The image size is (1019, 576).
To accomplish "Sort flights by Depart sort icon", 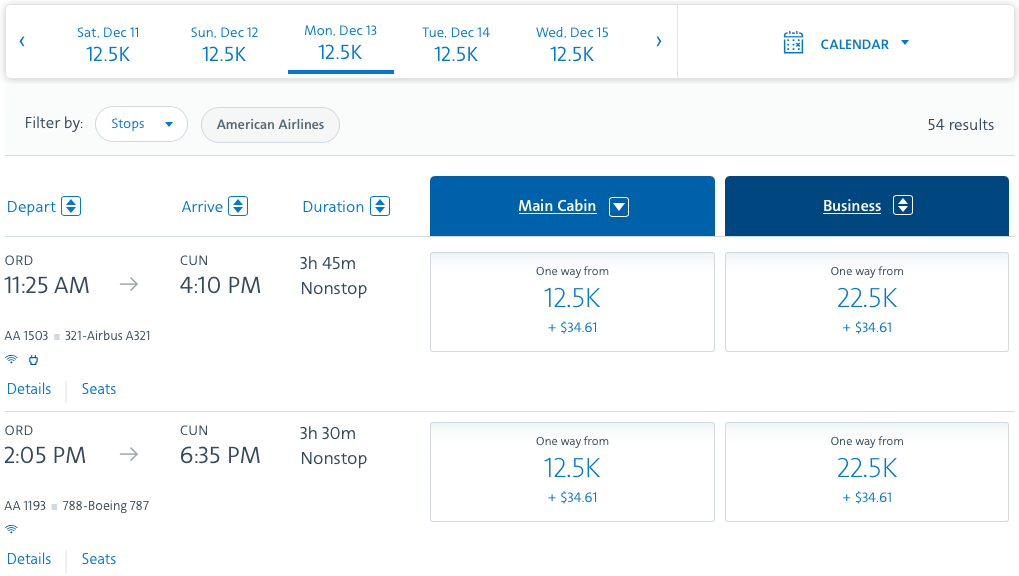I will click(71, 206).
